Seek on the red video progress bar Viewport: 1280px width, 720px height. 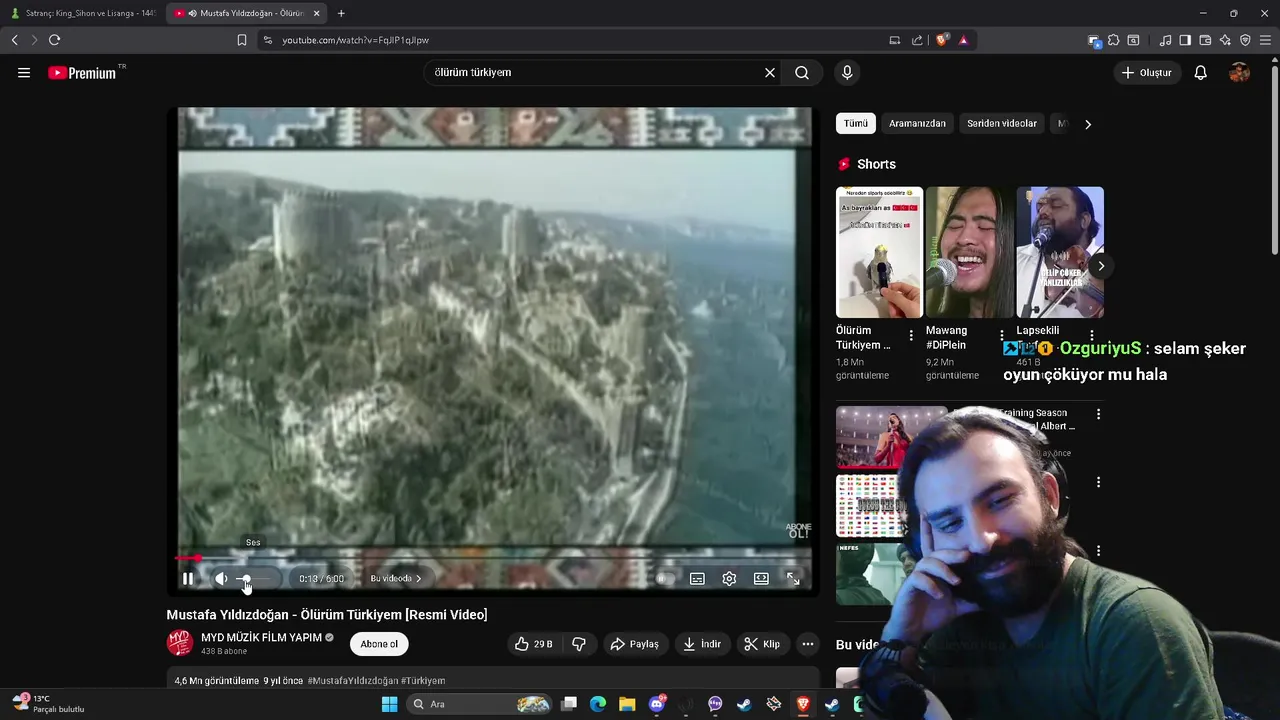tap(494, 558)
